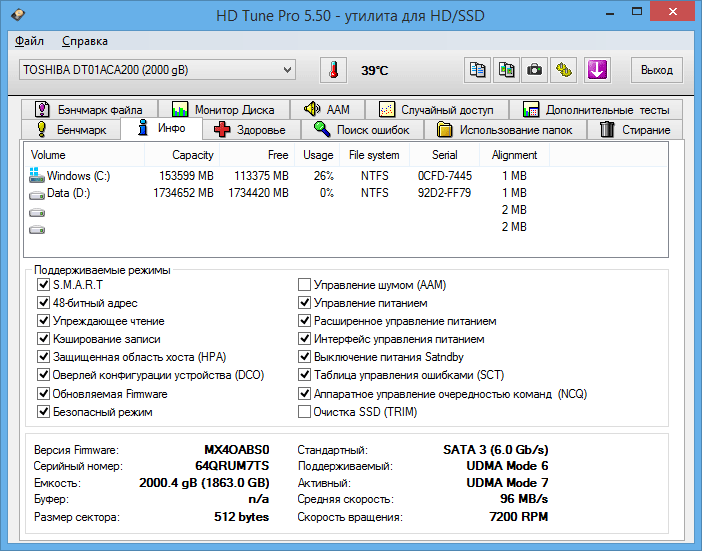Screen dimensions: 702x551
Task: Sort by the Free column header
Action: [257, 155]
